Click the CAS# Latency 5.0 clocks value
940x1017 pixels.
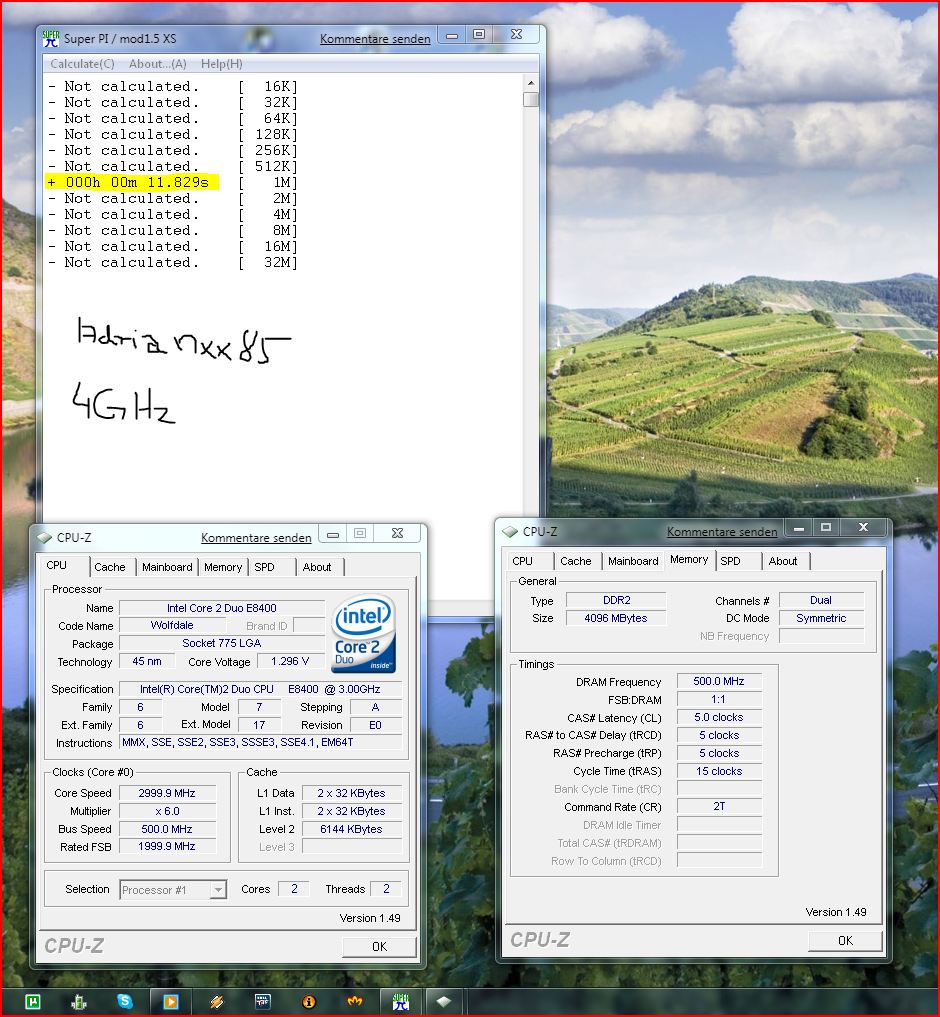(x=719, y=718)
